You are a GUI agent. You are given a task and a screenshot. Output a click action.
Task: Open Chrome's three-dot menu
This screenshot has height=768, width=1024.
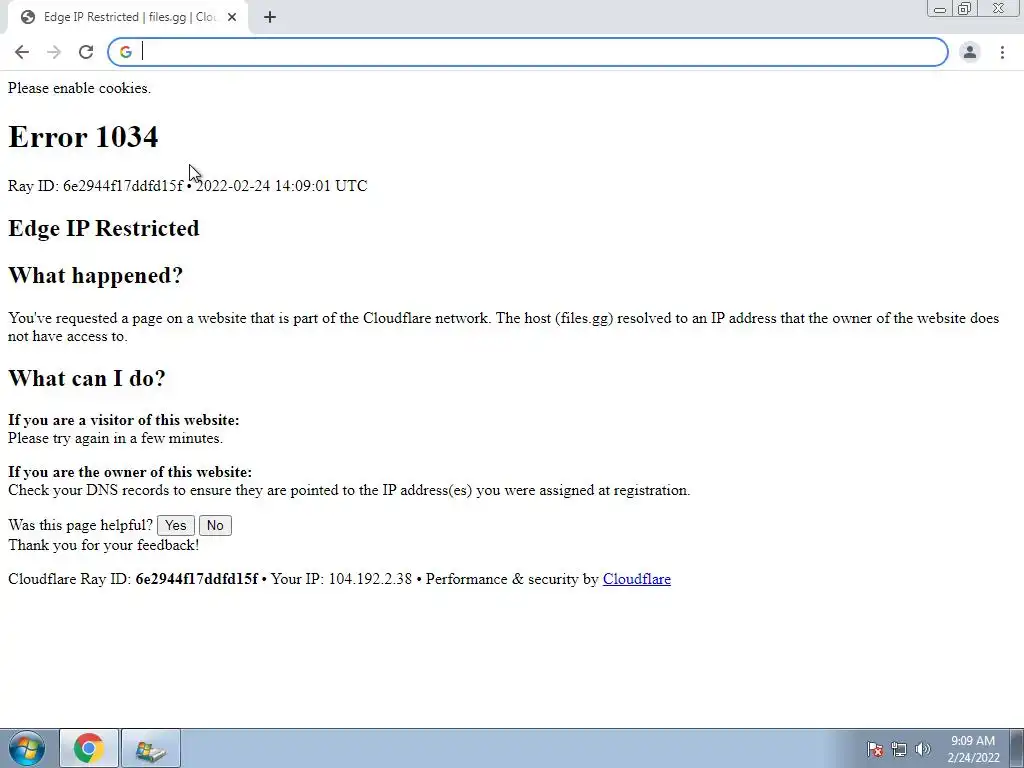pyautogui.click(x=1002, y=52)
